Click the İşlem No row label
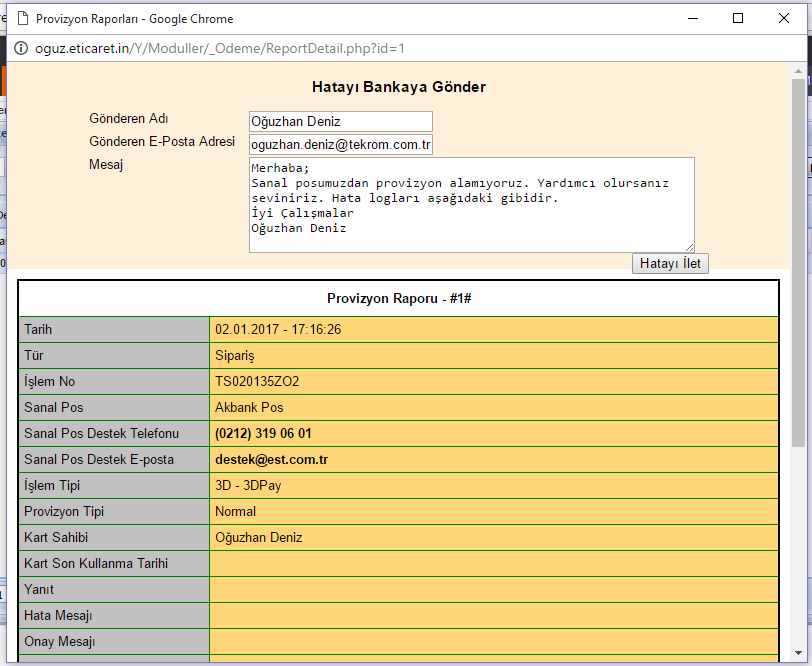812x666 pixels. [x=49, y=382]
